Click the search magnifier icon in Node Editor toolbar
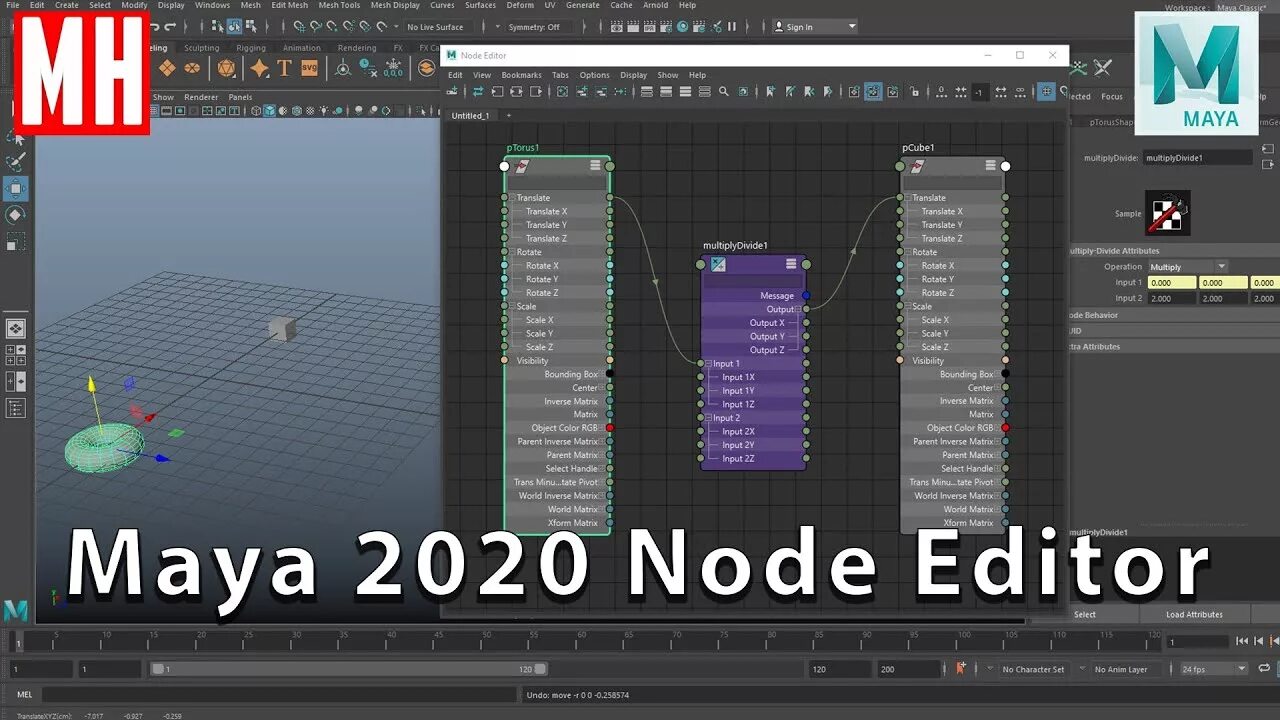Screen dimensions: 1280x720 coord(723,91)
